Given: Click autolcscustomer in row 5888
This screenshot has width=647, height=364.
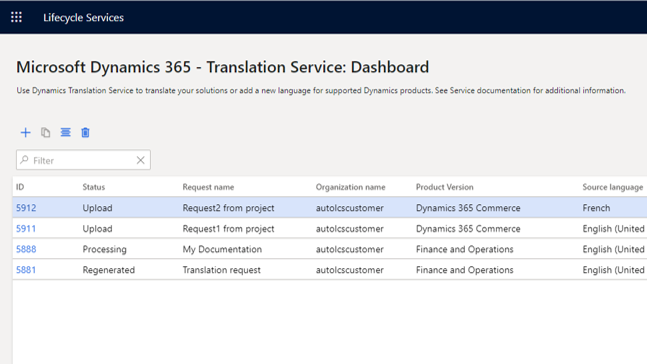Looking at the screenshot, I should [349, 249].
